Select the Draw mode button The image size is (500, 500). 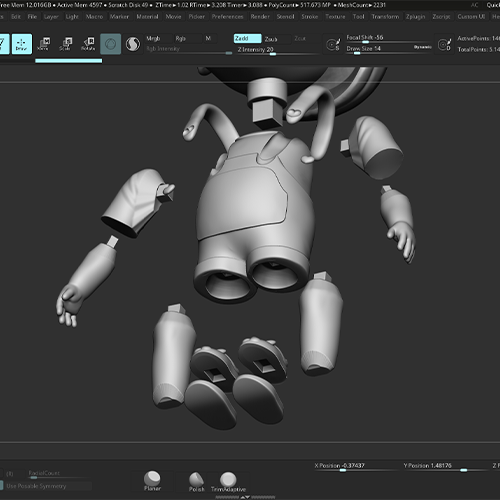pyautogui.click(x=22, y=44)
